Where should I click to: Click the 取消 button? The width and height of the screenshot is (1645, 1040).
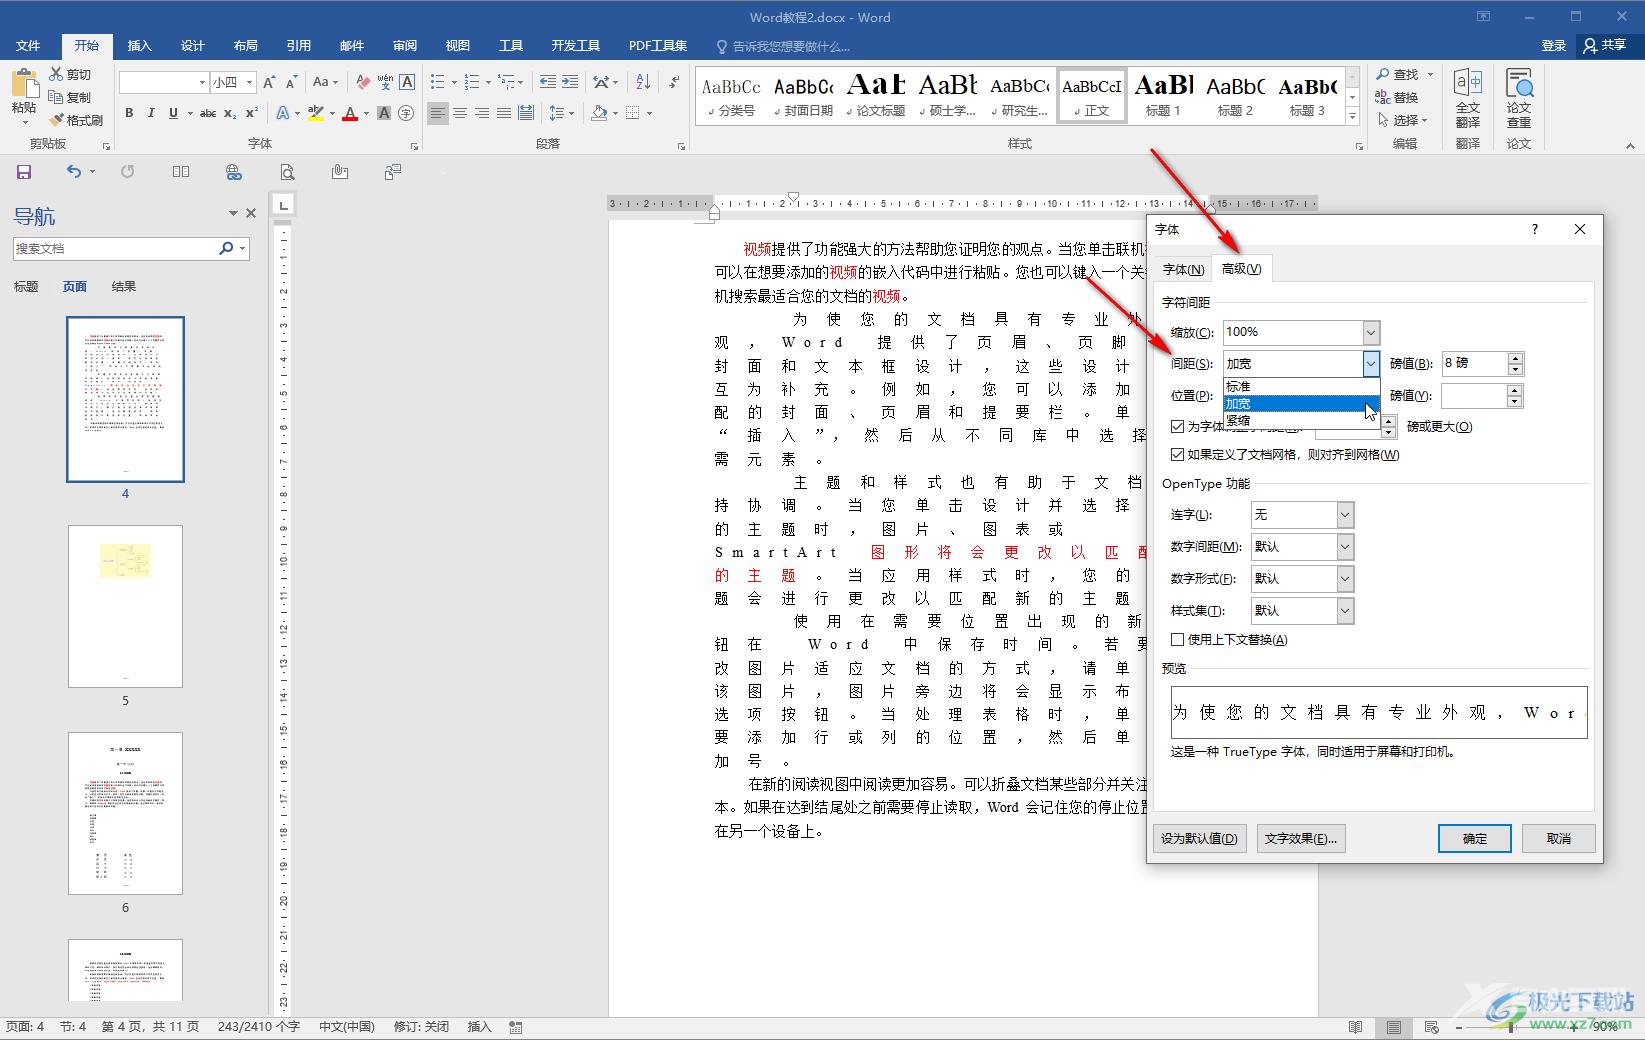[1558, 839]
